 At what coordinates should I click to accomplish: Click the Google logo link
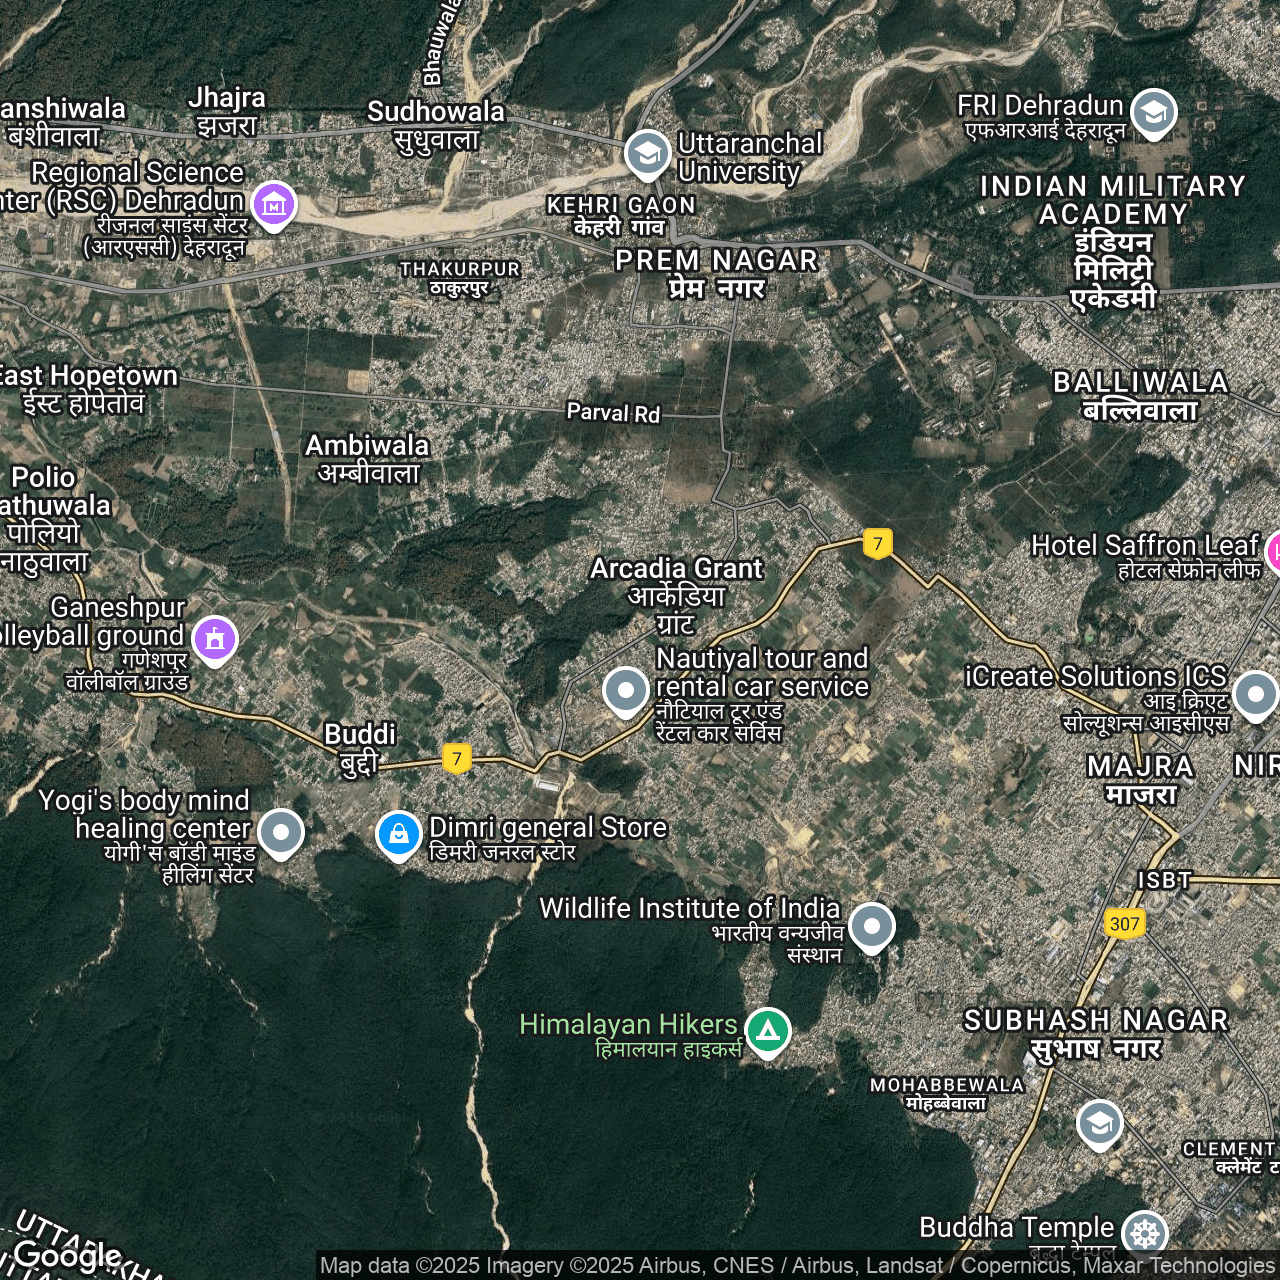click(67, 1255)
